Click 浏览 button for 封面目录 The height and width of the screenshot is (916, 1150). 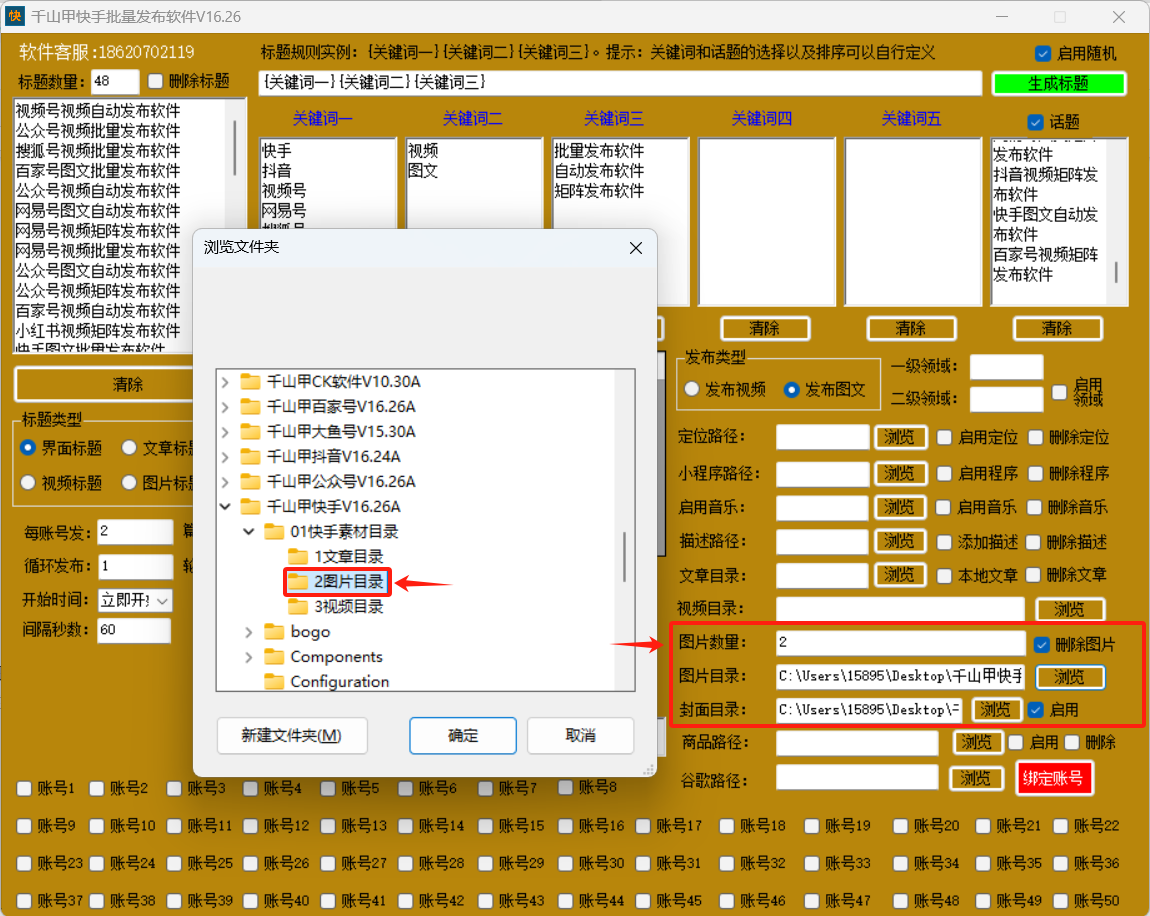click(995, 710)
